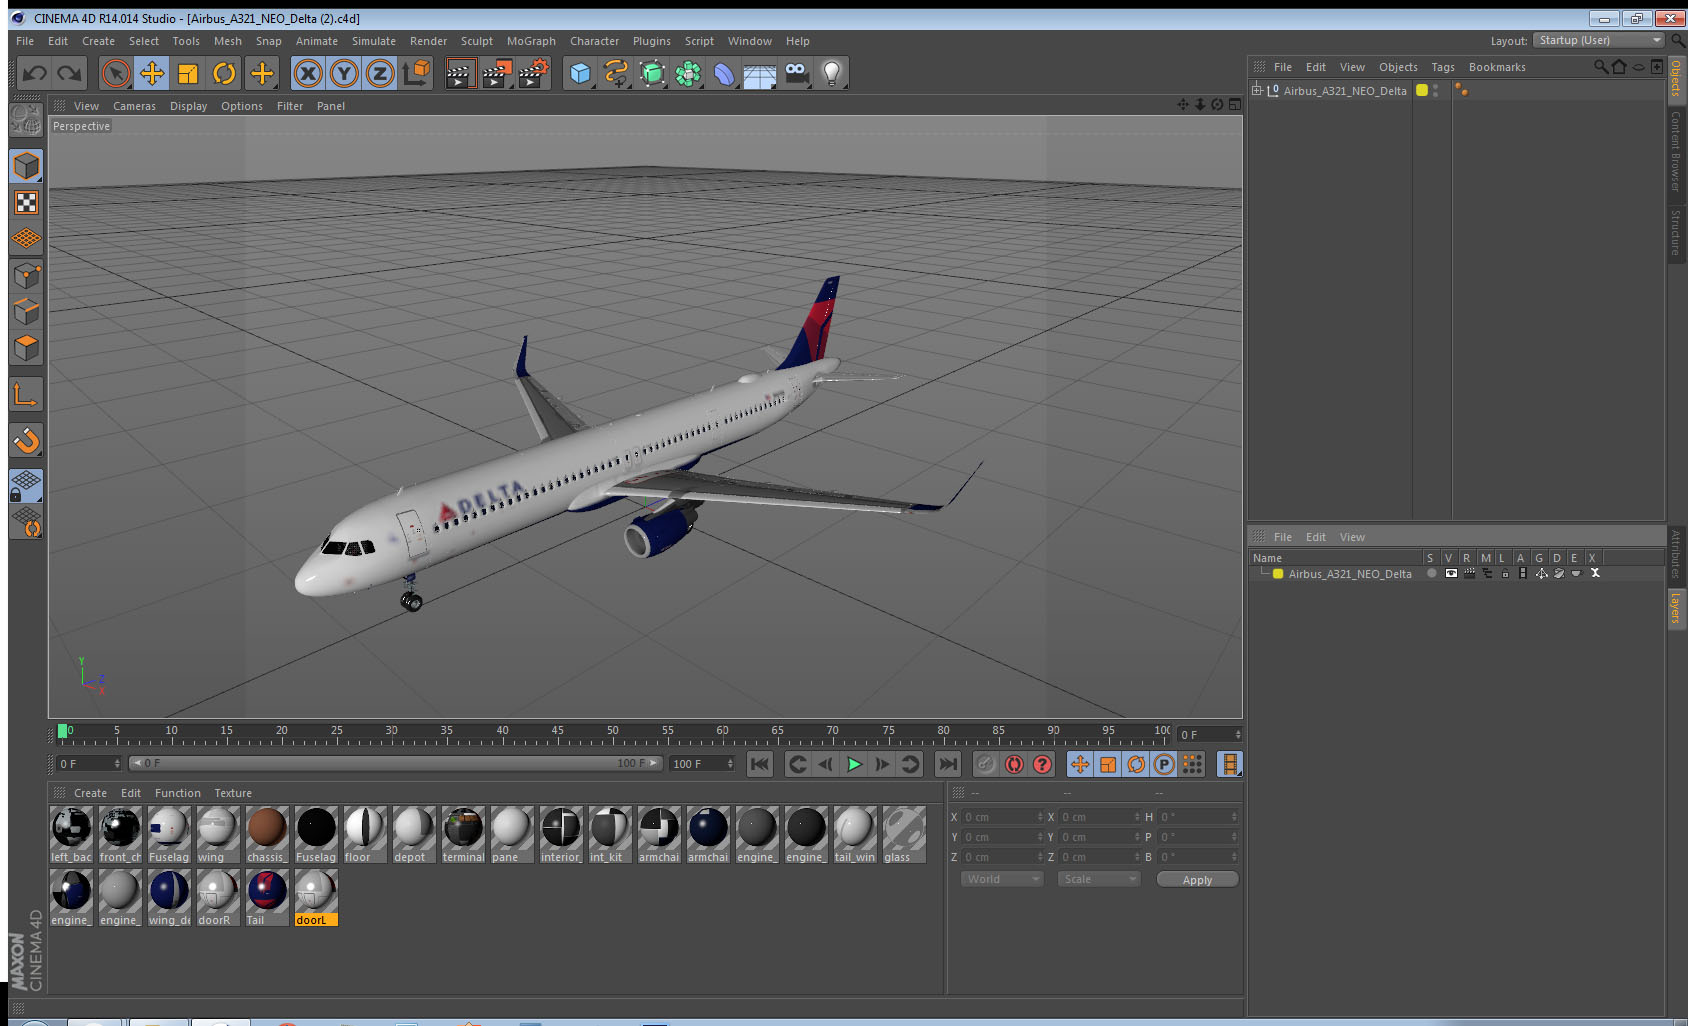This screenshot has height=1026, width=1688.
Task: Open the spline pen tool icon
Action: pos(616,73)
